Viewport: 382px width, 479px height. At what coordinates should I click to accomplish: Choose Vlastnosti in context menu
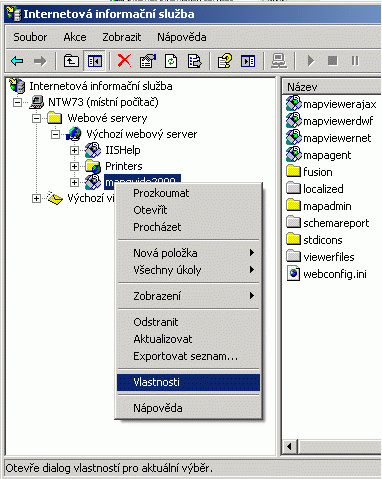coord(188,382)
